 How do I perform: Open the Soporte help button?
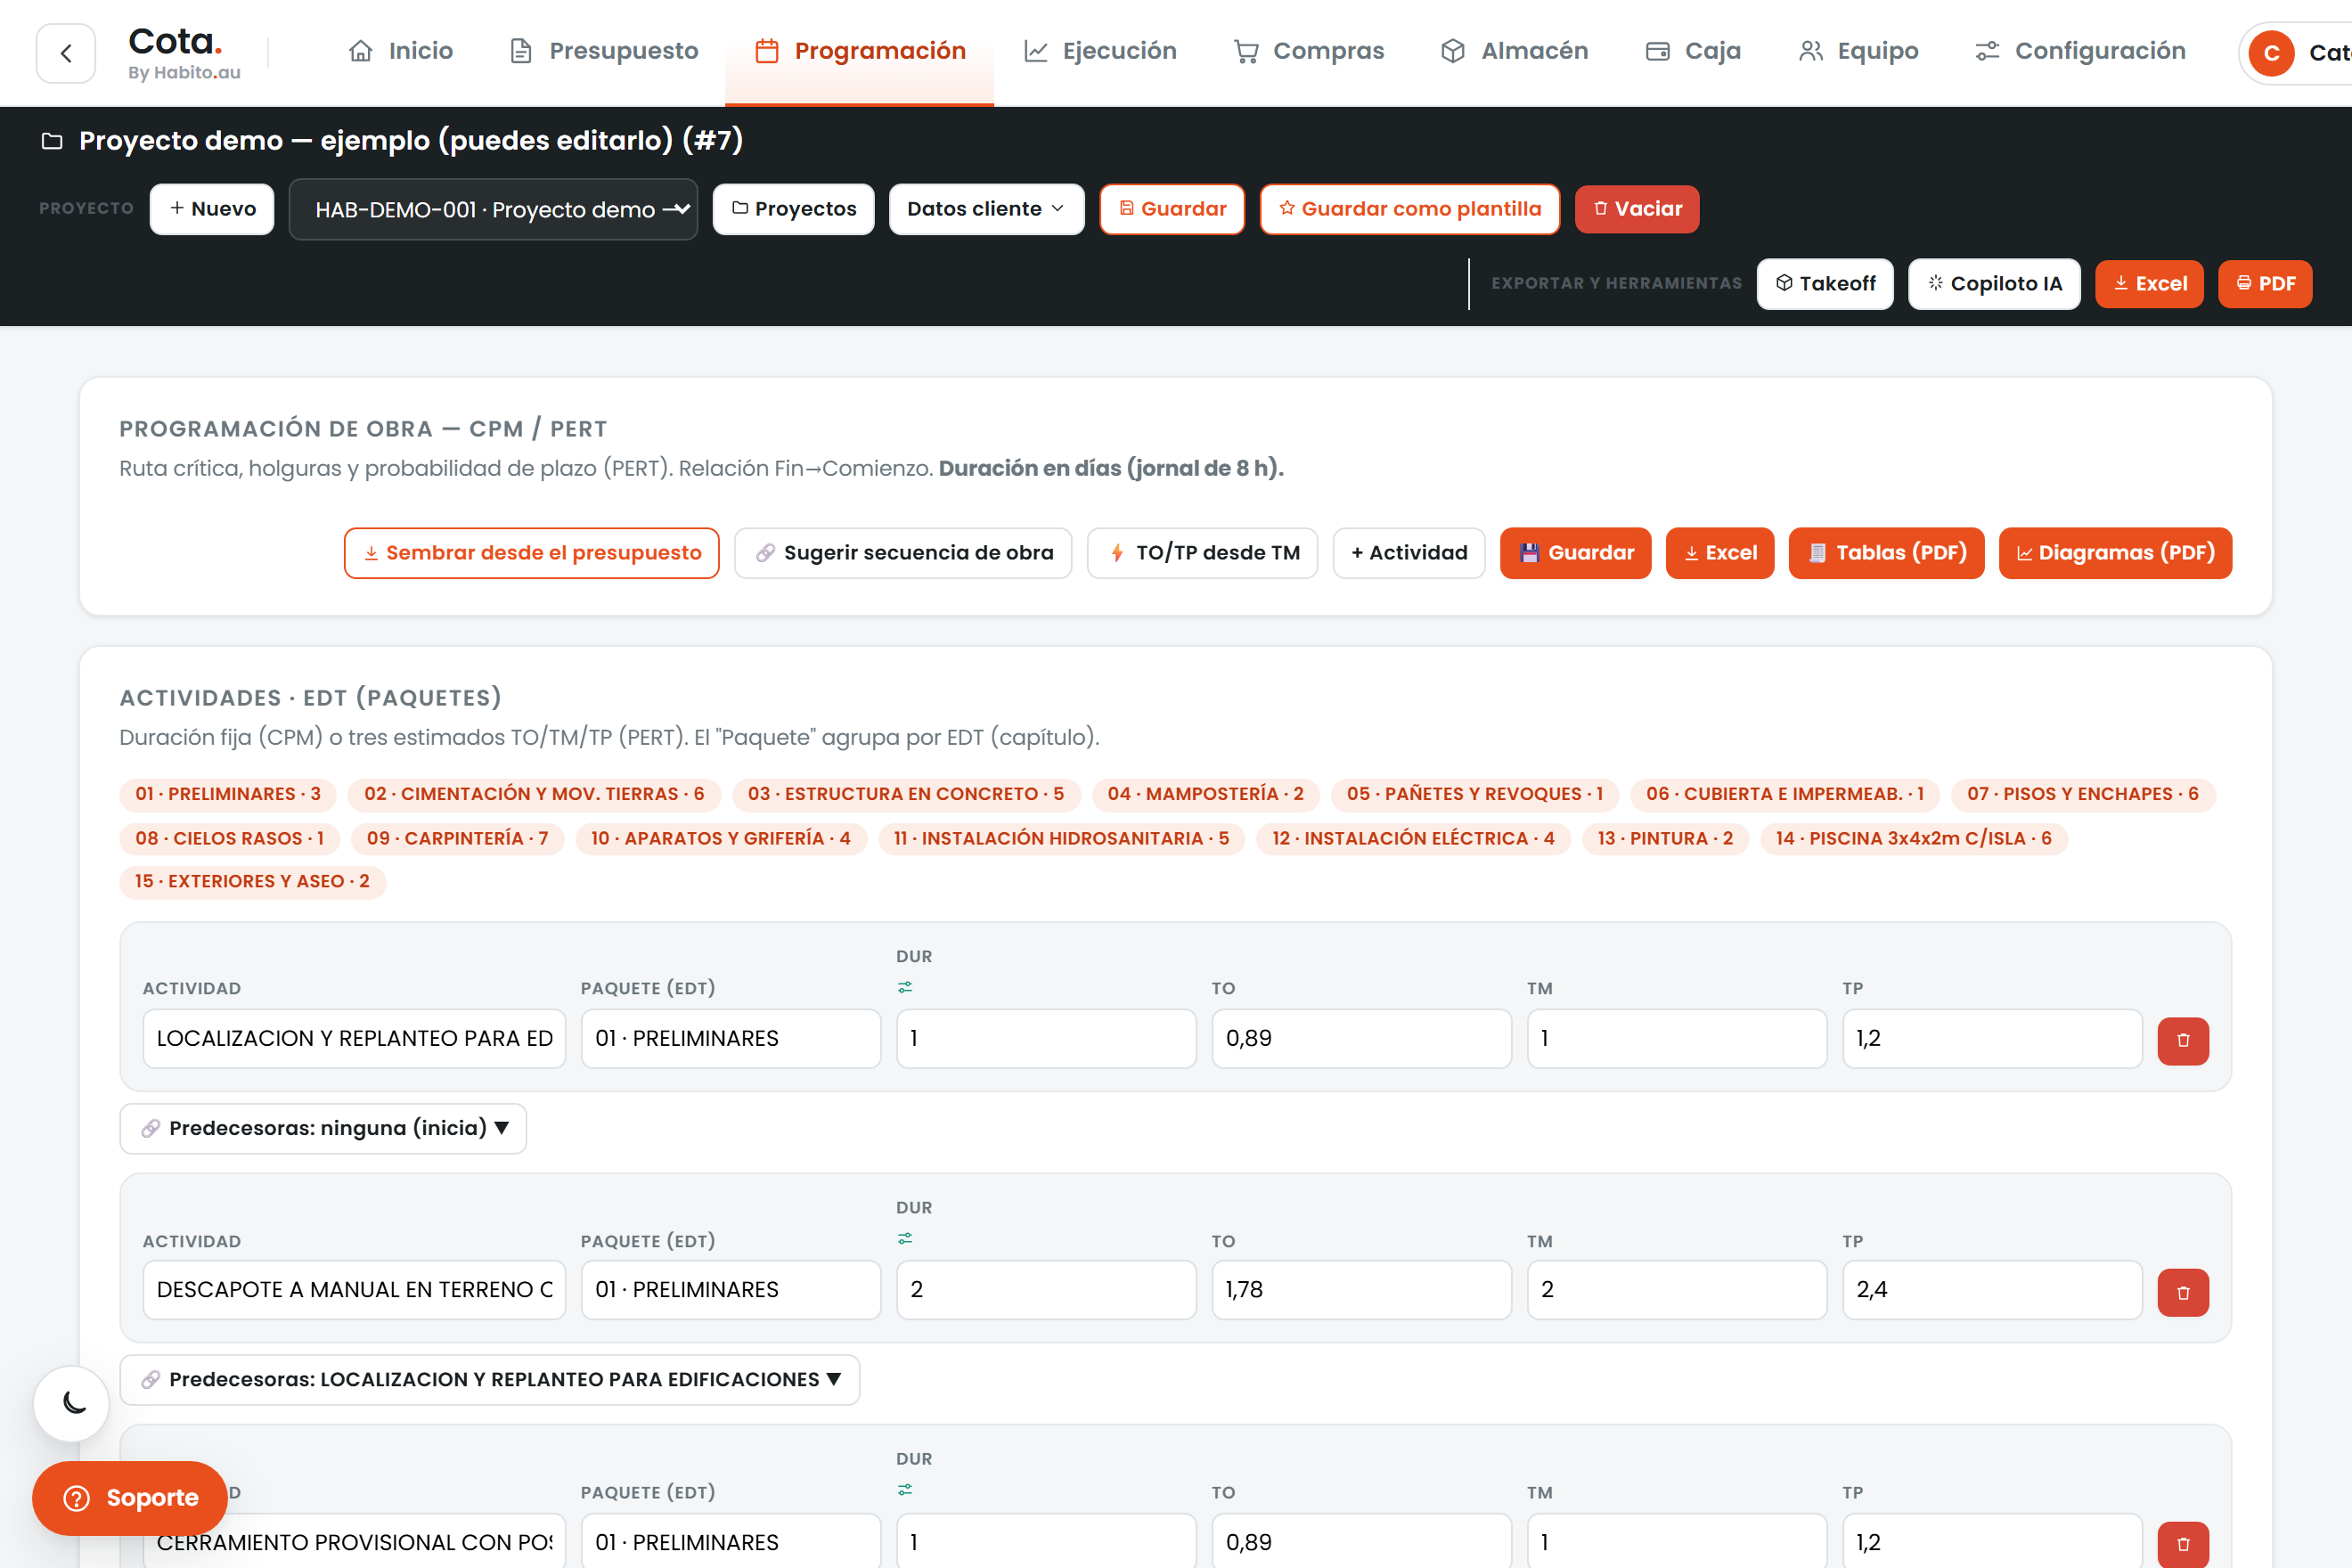(130, 1498)
